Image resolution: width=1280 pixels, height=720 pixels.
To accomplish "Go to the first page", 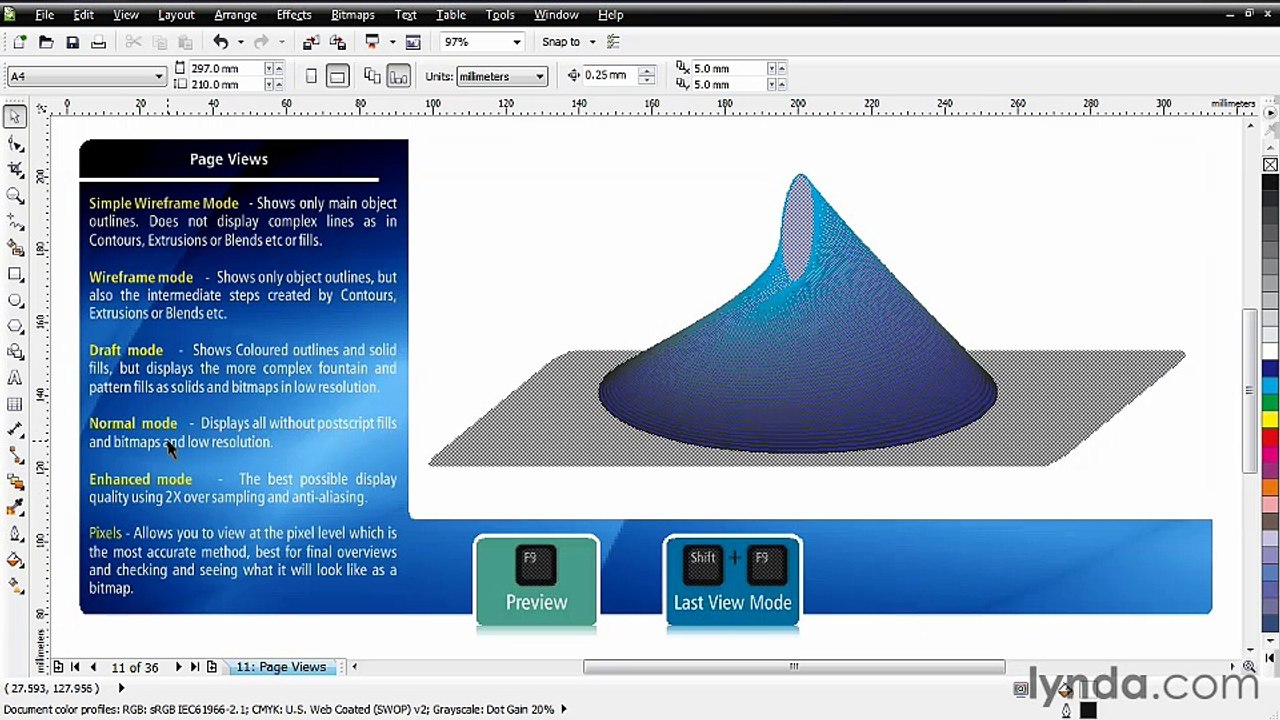I will click(75, 667).
